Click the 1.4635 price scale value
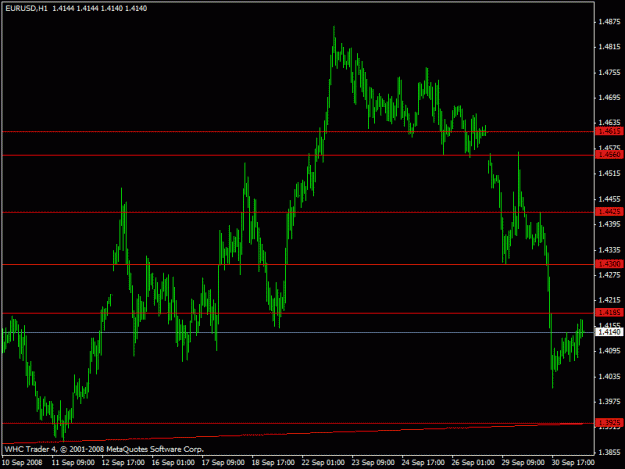Viewport: 625px width, 469px height. pyautogui.click(x=610, y=123)
